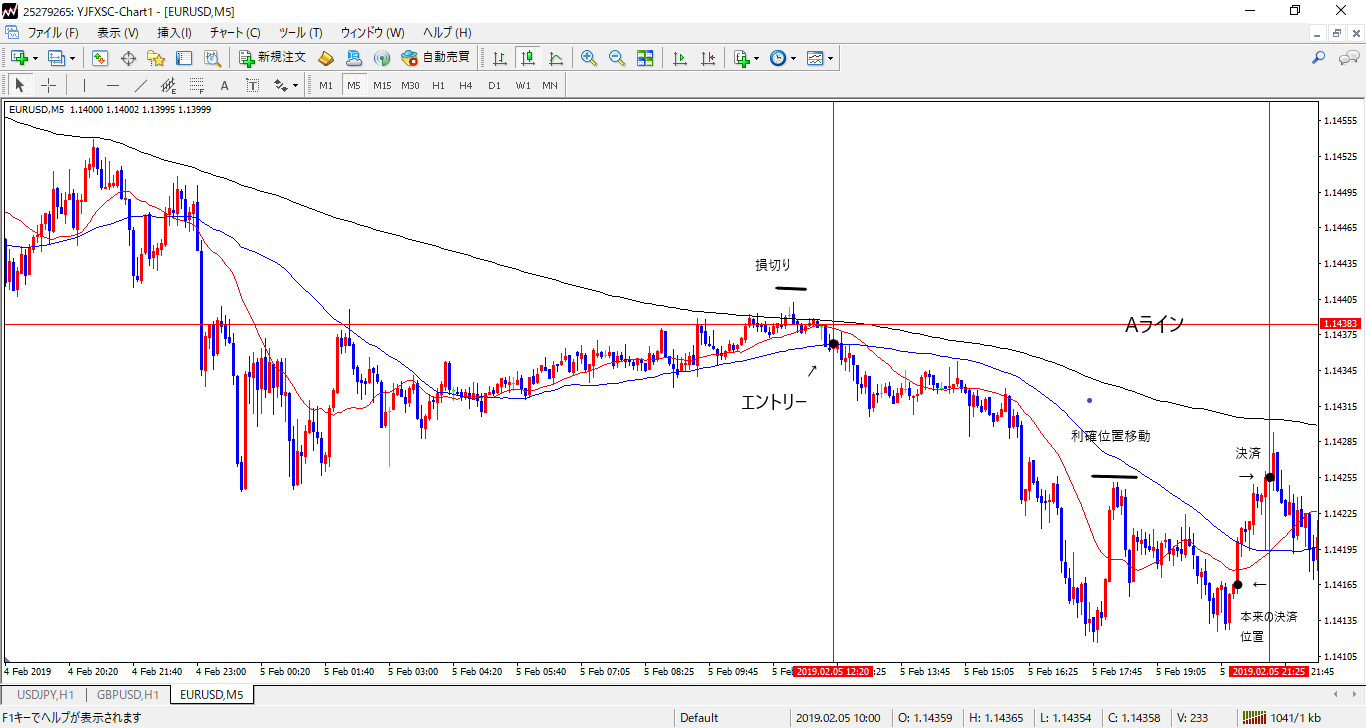Select the cursor arrow tool
Image resolution: width=1366 pixels, height=728 pixels.
[x=20, y=85]
